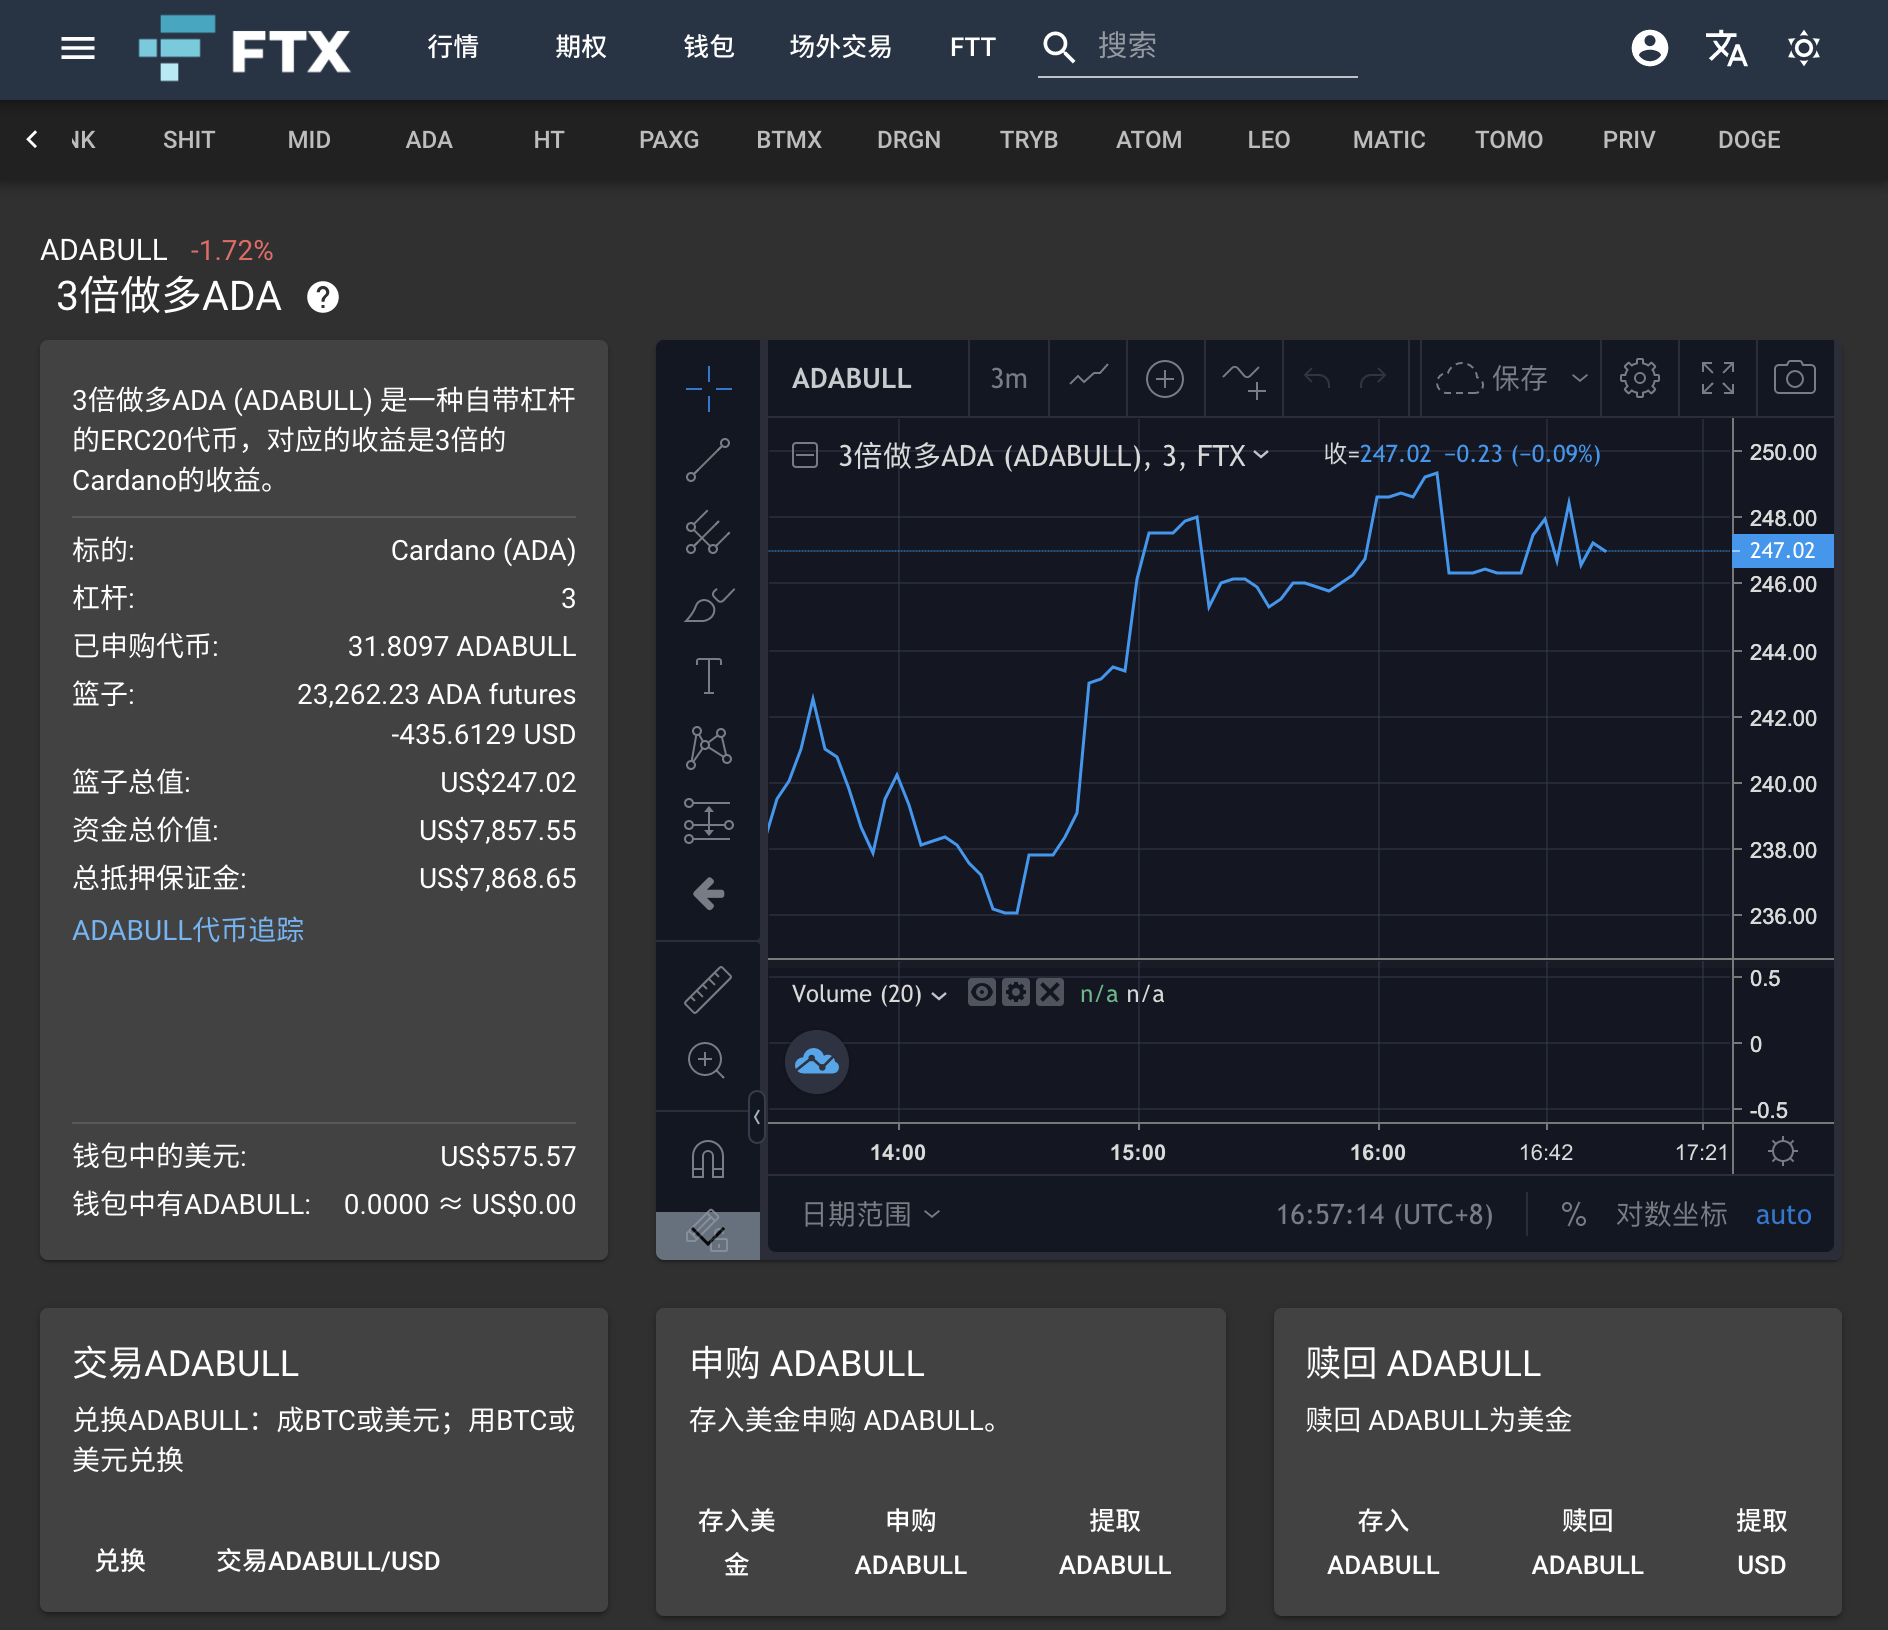Viewport: 1888px width, 1630px height.
Task: Open the 场外交易 OTC menu
Action: [840, 47]
